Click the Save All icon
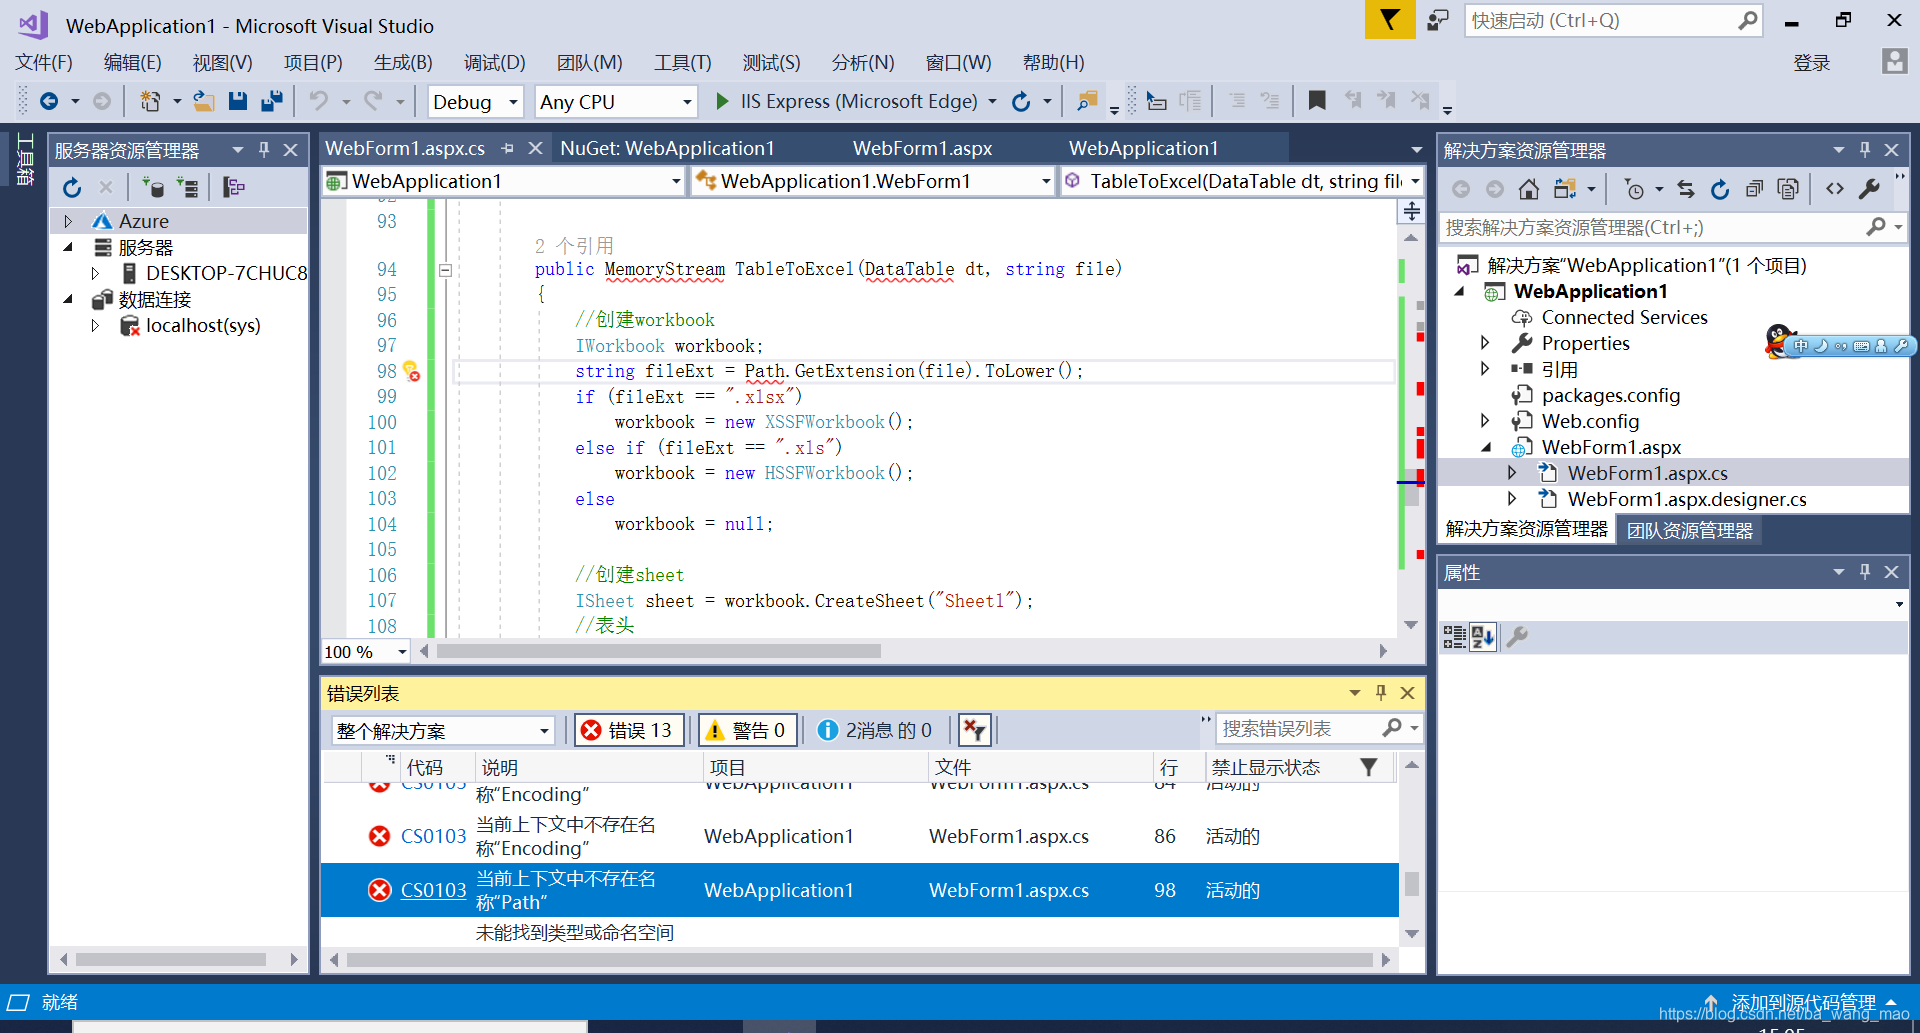 (271, 101)
